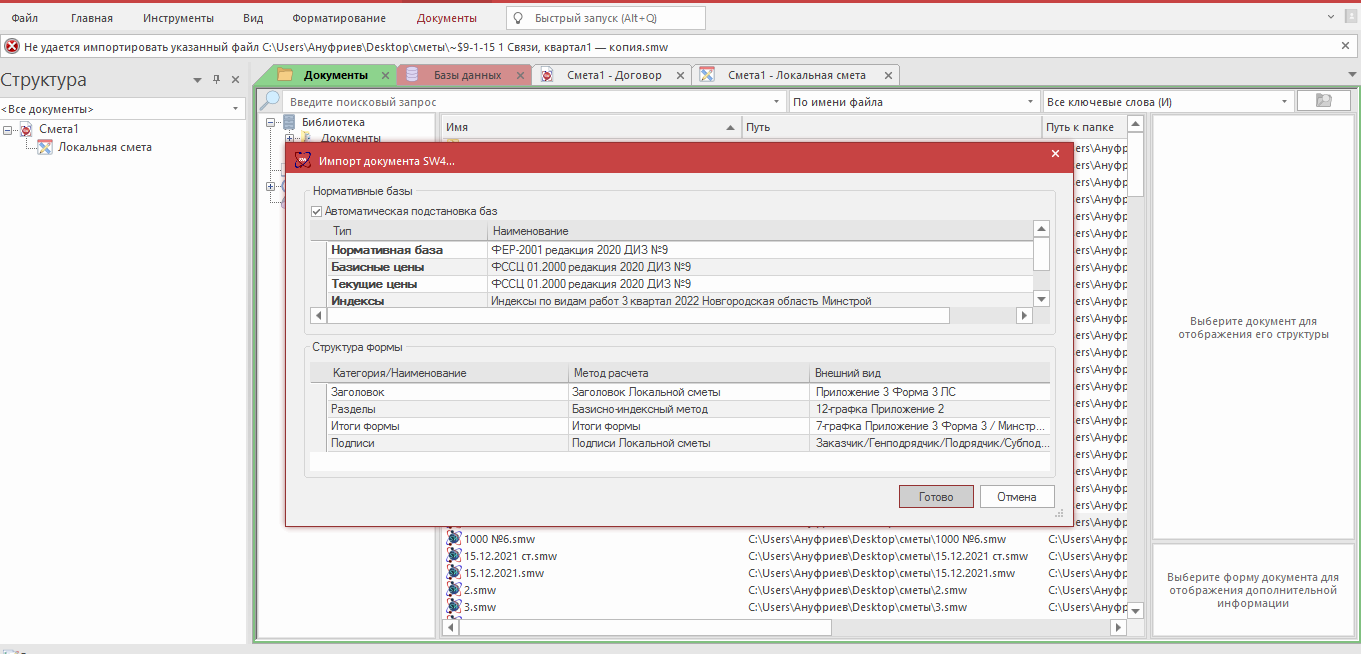Image resolution: width=1361 pixels, height=654 pixels.
Task: Open the Все документы dropdown in Структура
Action: point(236,109)
